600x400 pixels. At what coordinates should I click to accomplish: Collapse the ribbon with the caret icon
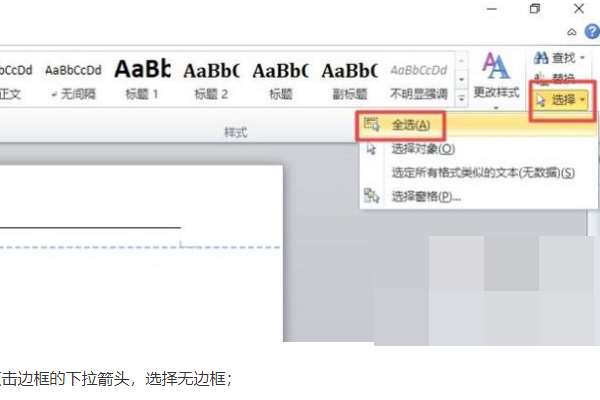[572, 32]
